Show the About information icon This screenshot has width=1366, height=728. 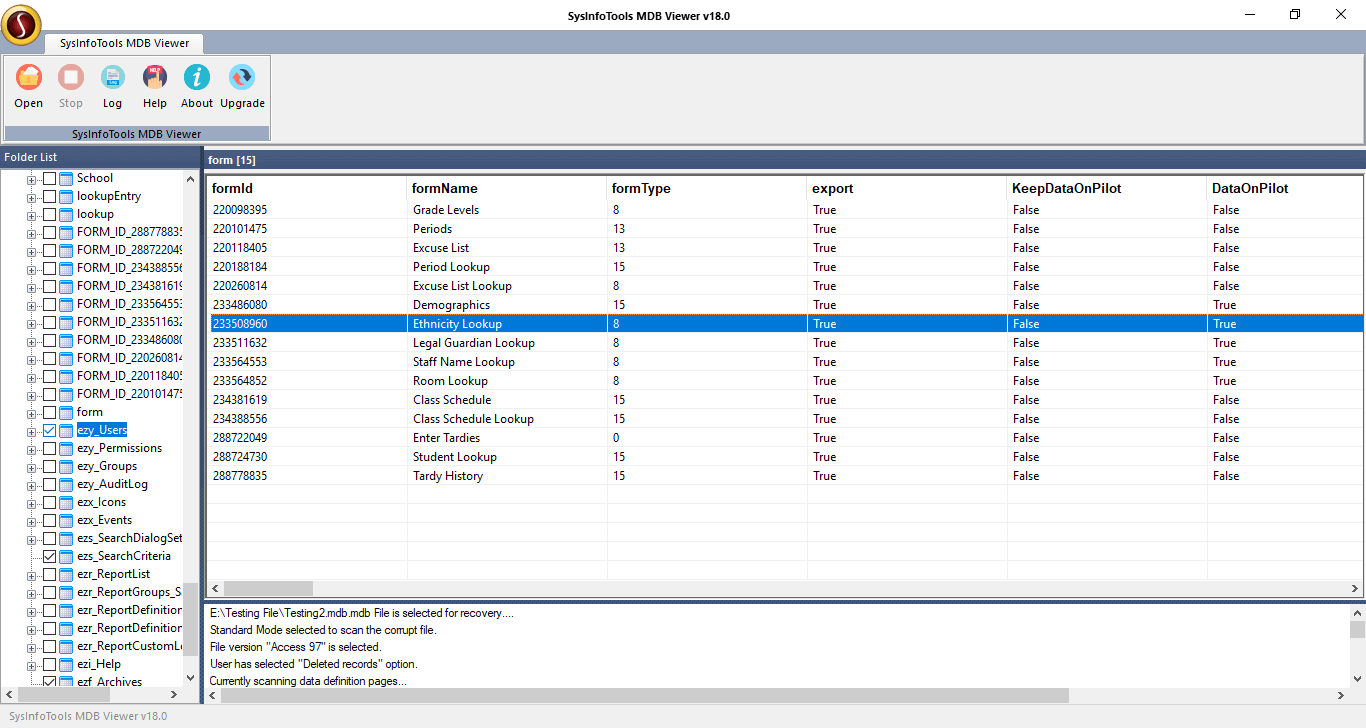(x=197, y=77)
